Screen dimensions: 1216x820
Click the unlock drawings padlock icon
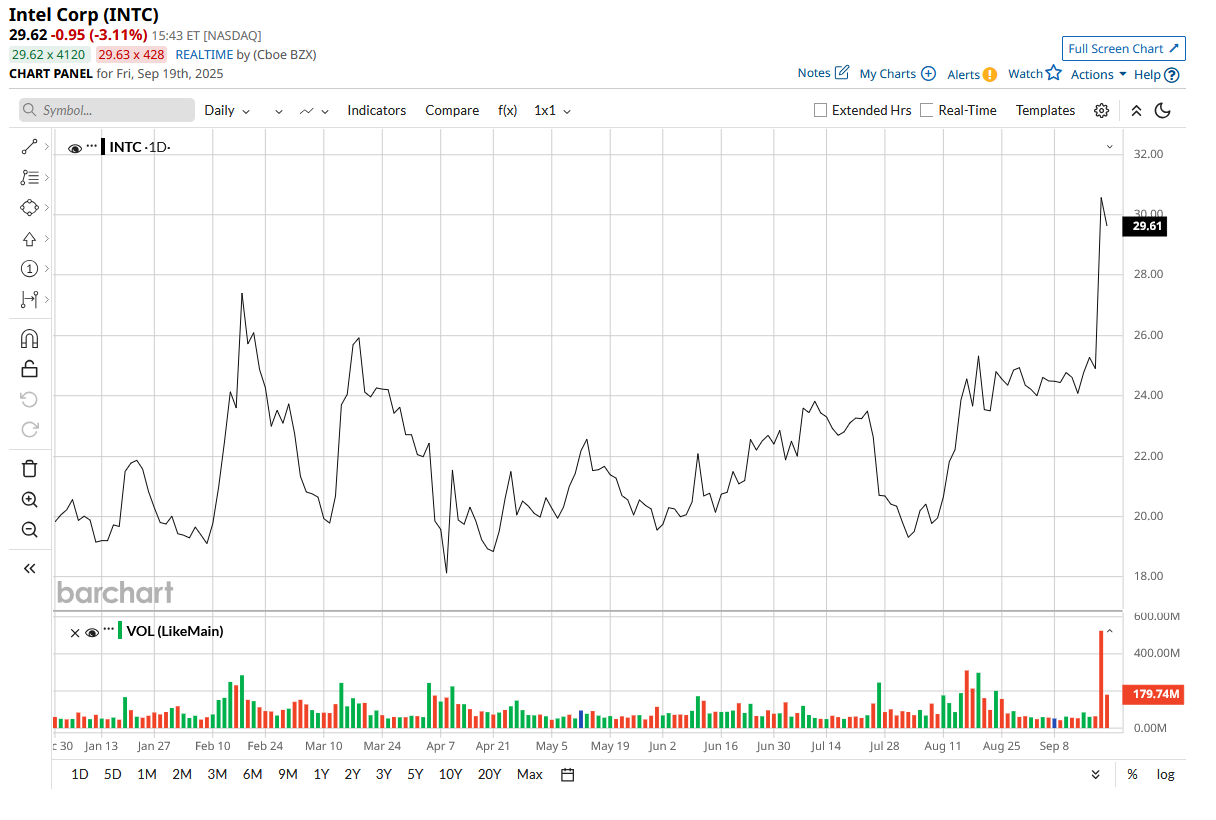click(29, 369)
